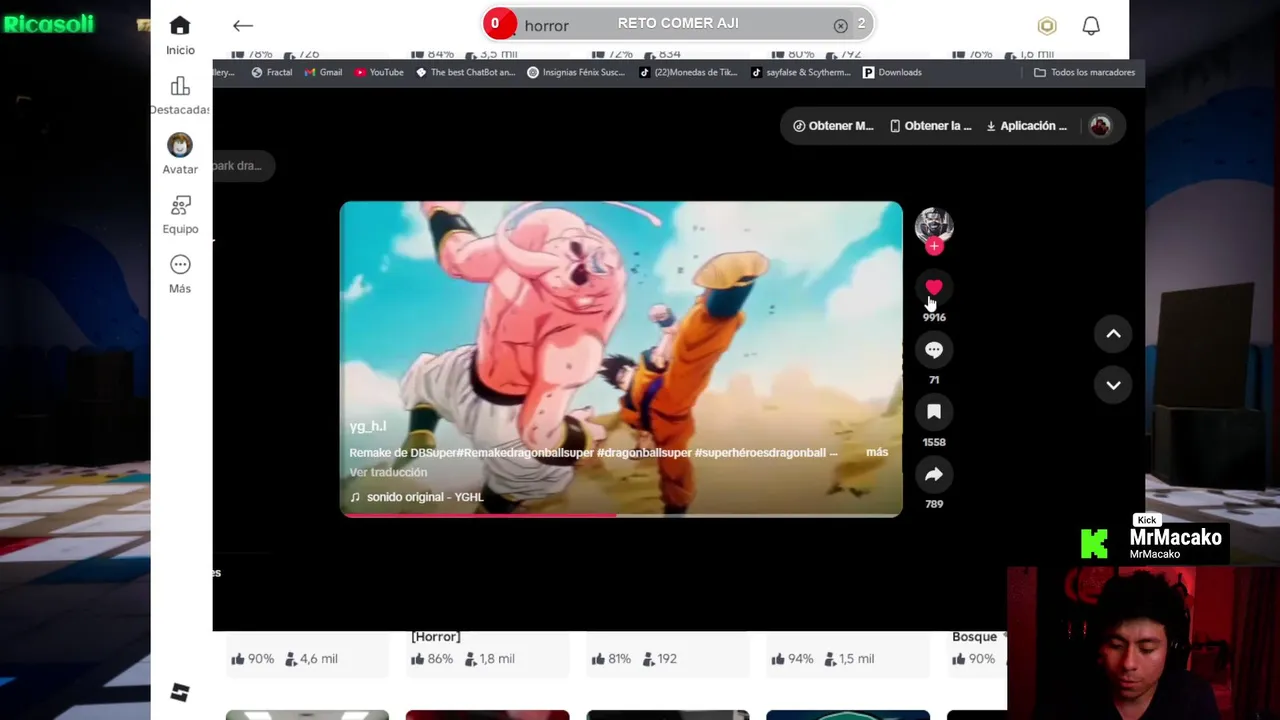
Task: Open the Fractal bookmark
Action: [272, 72]
